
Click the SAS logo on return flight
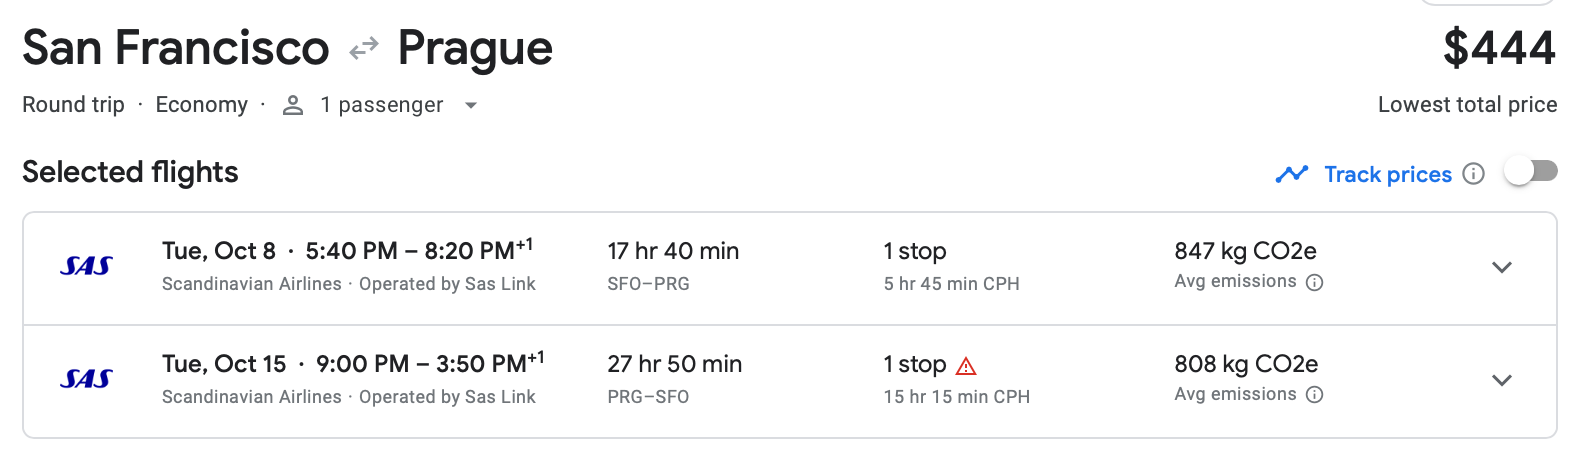(86, 379)
